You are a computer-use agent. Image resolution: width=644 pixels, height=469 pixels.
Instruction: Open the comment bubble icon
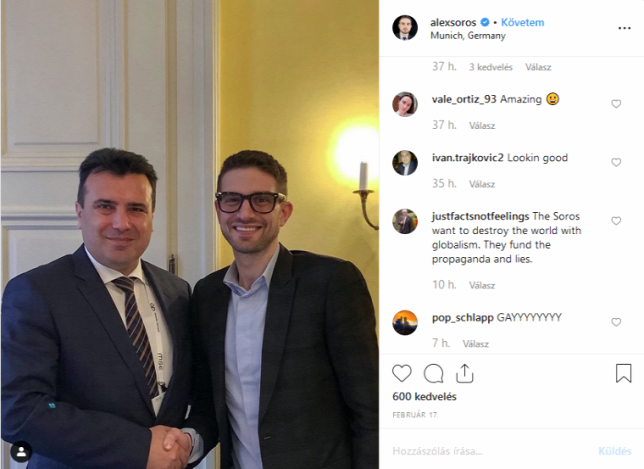pyautogui.click(x=433, y=373)
